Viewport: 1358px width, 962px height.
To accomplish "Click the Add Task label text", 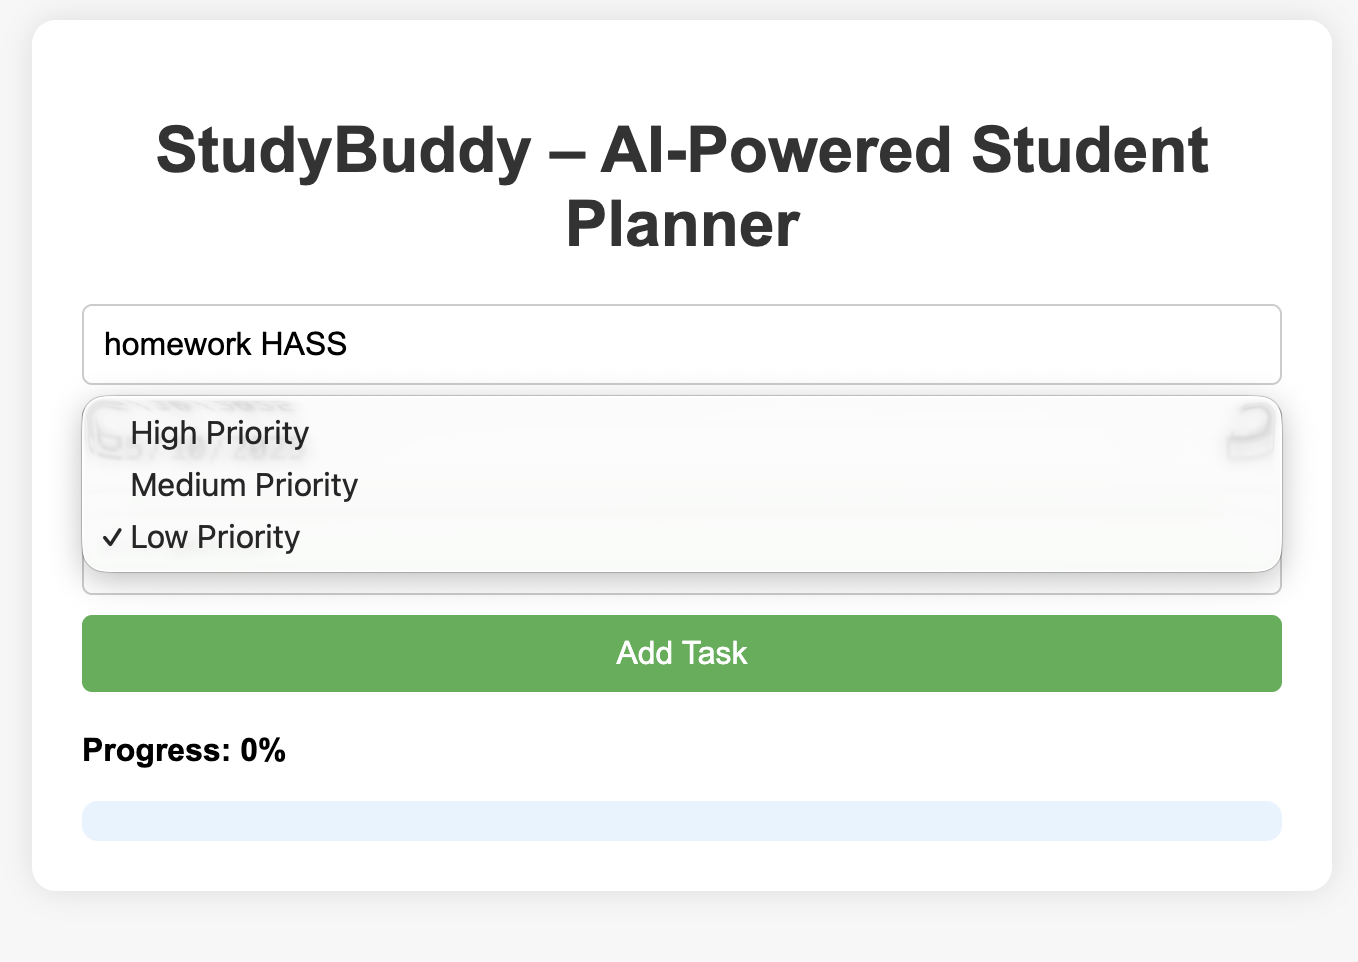I will click(681, 653).
